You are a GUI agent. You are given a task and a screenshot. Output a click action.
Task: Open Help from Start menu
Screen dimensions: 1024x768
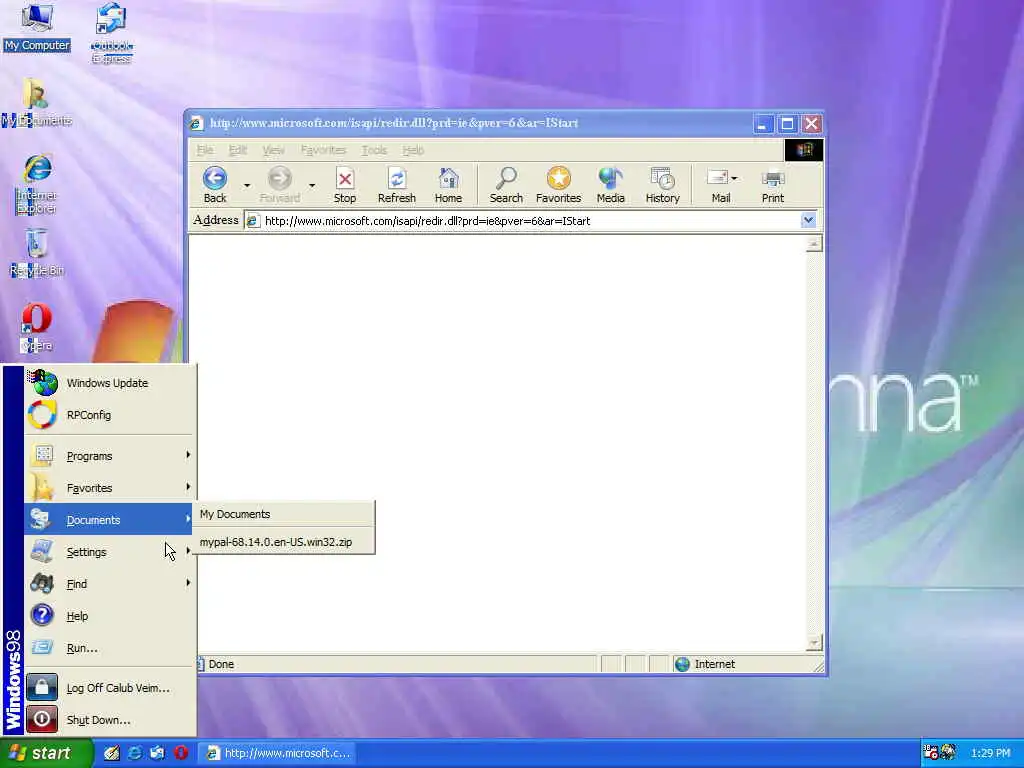(x=110, y=616)
